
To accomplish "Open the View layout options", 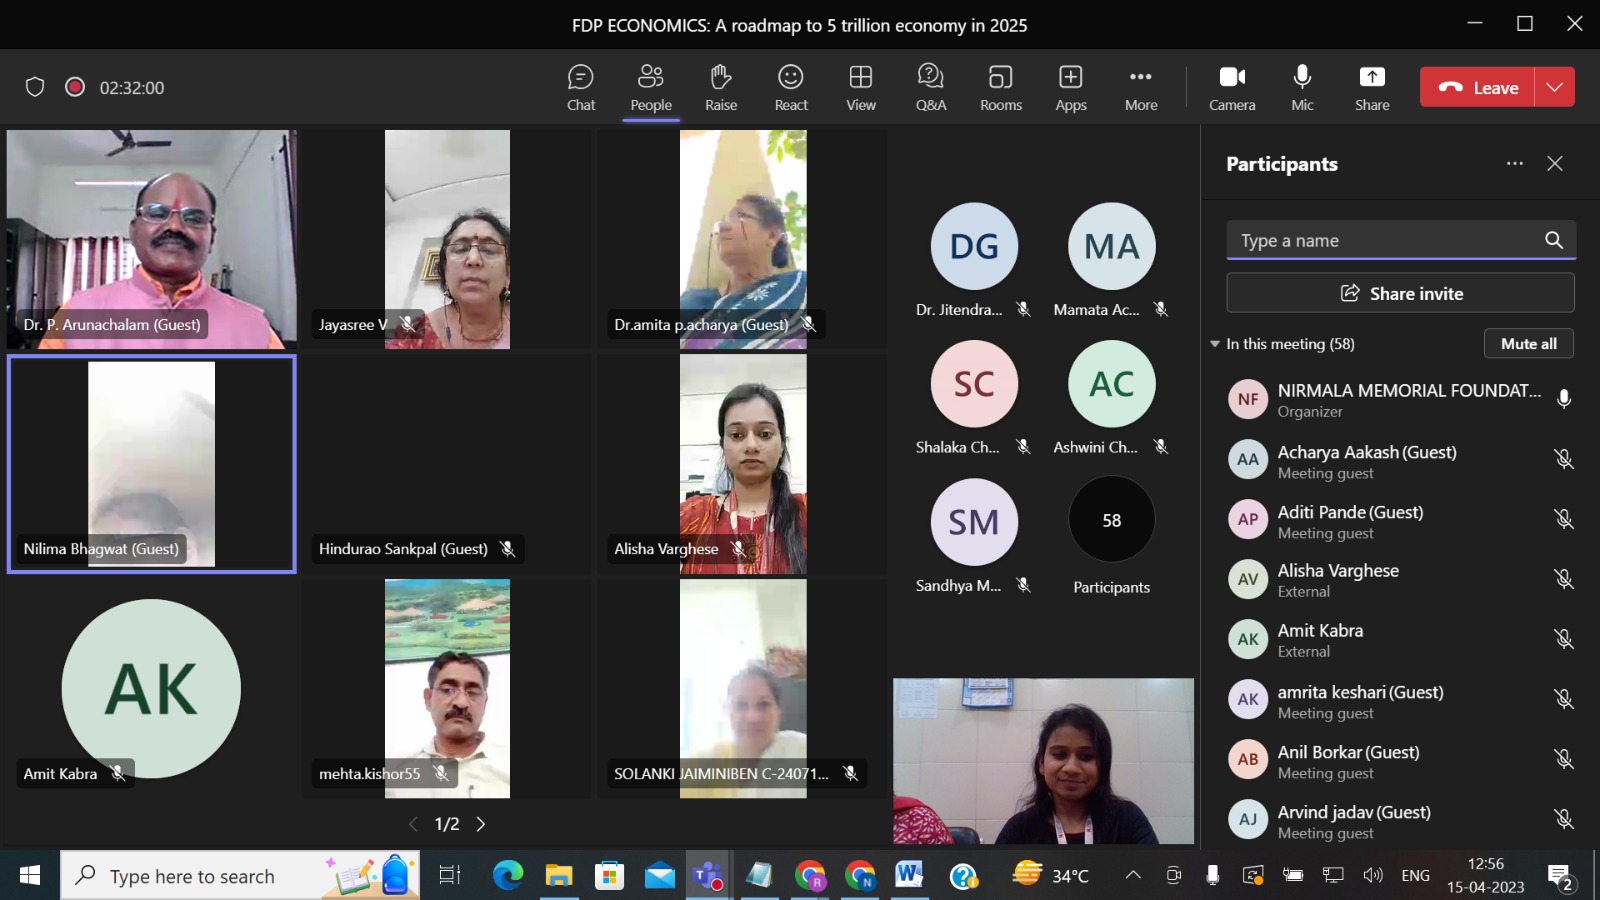I will point(860,88).
